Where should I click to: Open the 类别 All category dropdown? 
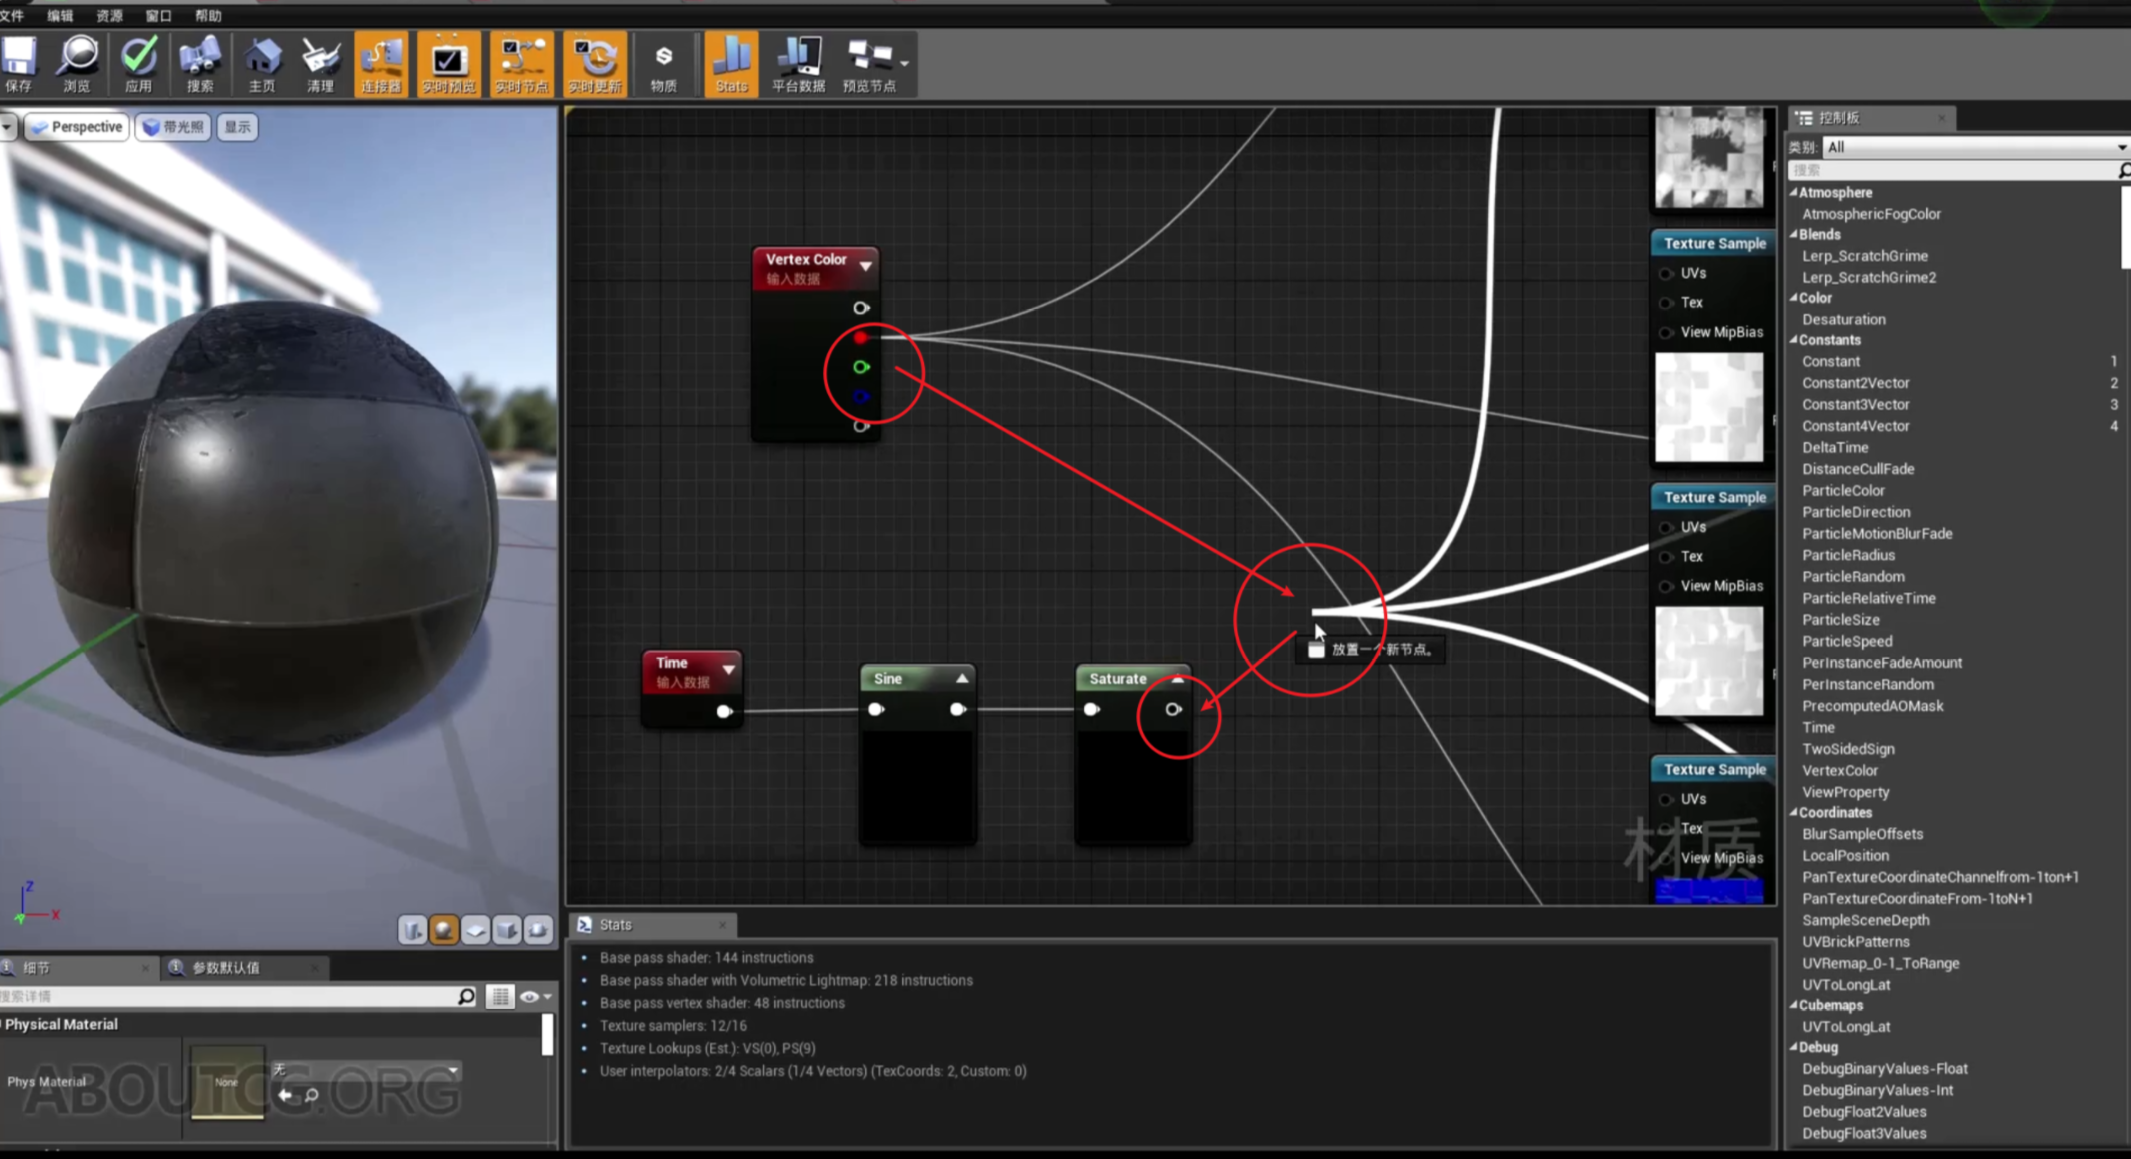point(2120,147)
